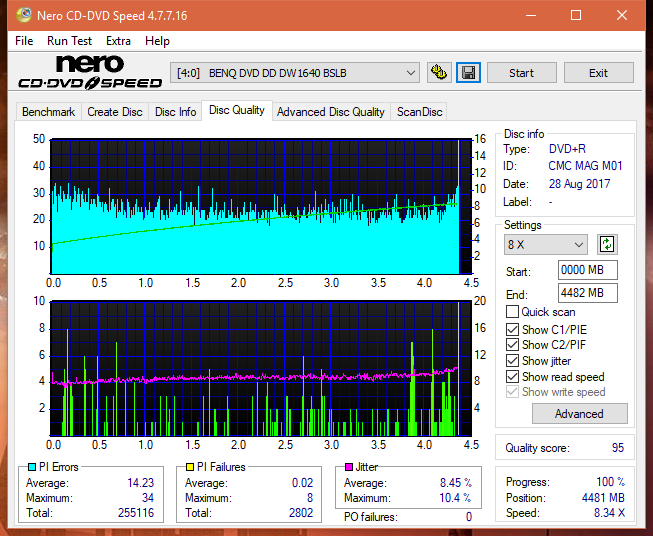Open the drive options tools icon
Viewport: 653px width, 536px height.
click(439, 73)
